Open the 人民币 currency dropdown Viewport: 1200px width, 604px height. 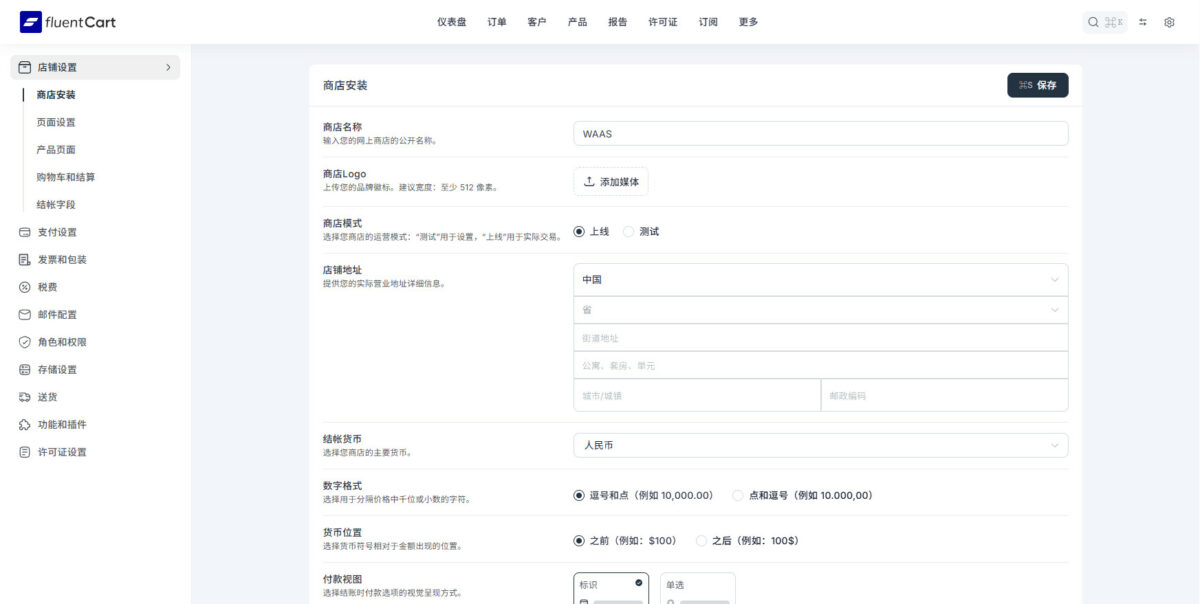coord(820,444)
